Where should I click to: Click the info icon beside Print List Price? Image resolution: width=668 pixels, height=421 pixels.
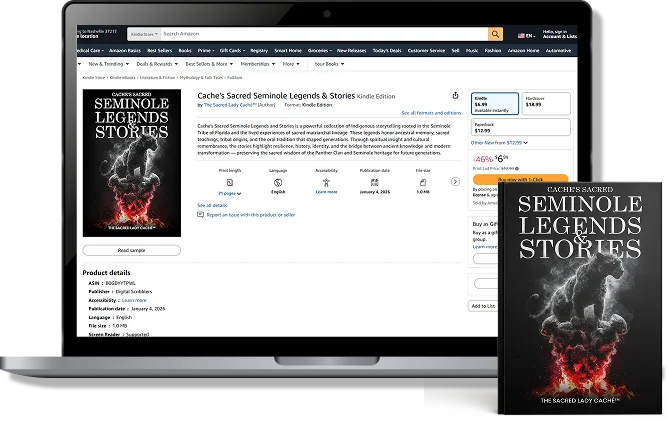517,169
